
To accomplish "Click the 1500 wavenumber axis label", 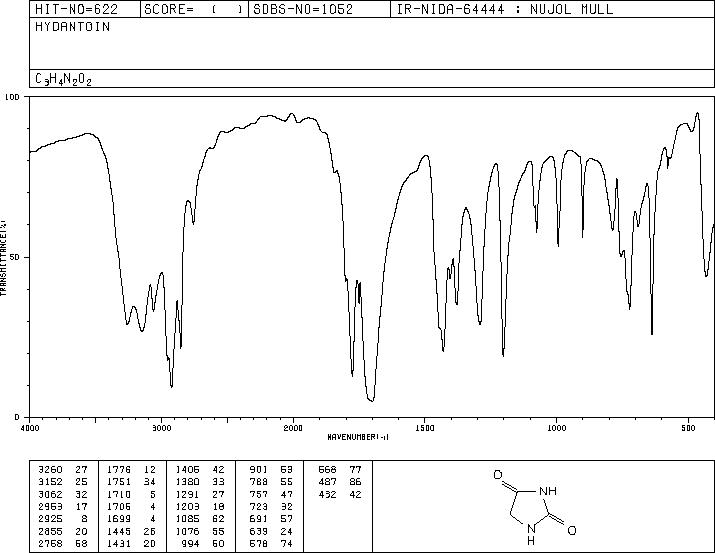I will pyautogui.click(x=425, y=428).
